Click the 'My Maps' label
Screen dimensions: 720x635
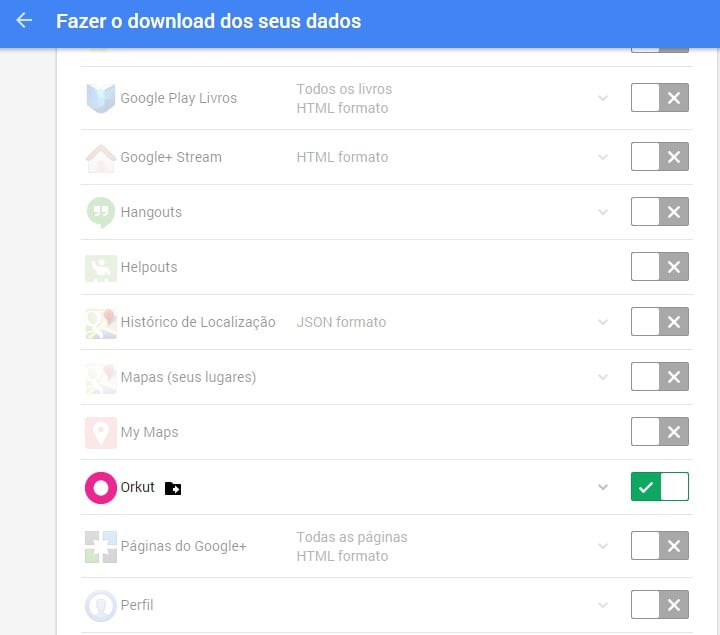(149, 432)
